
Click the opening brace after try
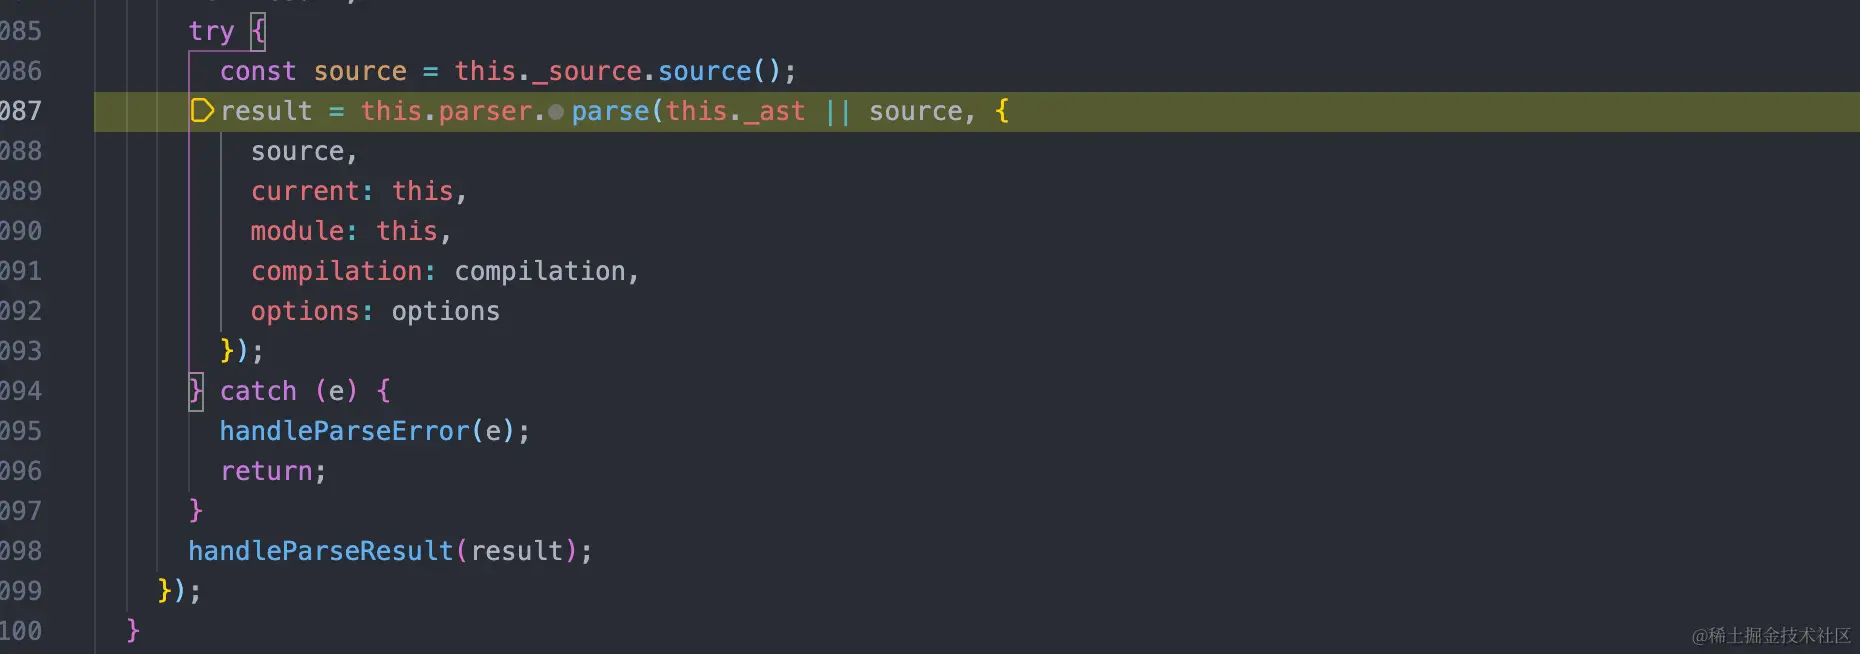point(258,31)
